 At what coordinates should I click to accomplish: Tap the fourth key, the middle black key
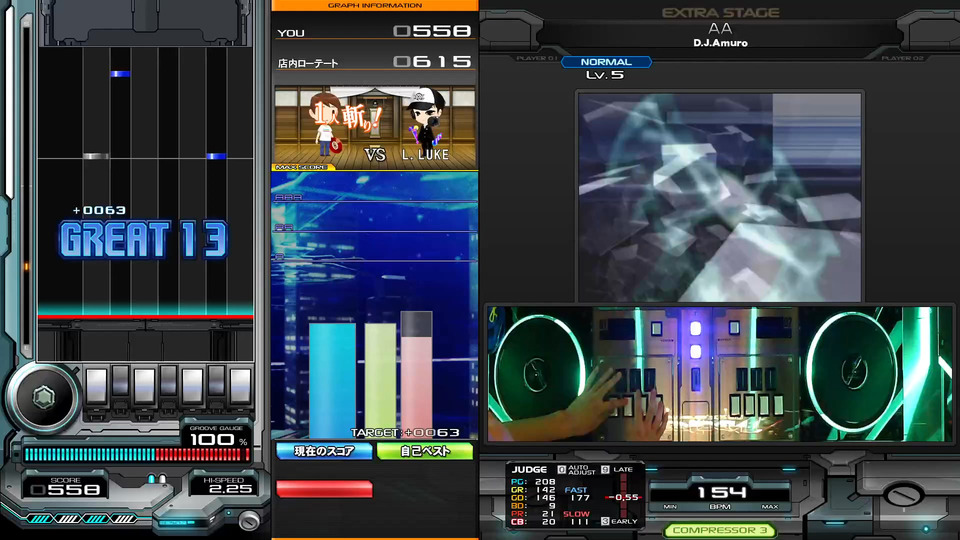pyautogui.click(x=168, y=381)
